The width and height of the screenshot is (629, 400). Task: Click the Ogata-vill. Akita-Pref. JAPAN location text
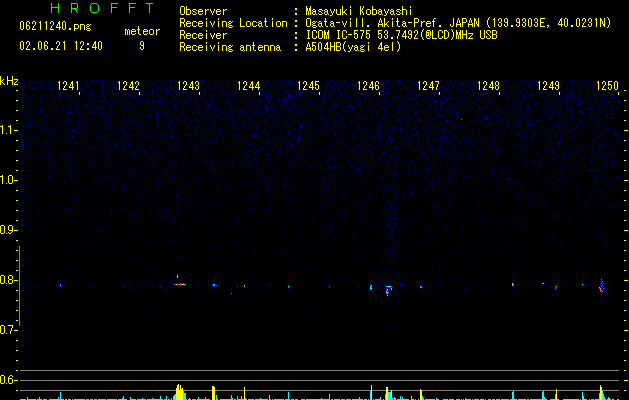458,23
